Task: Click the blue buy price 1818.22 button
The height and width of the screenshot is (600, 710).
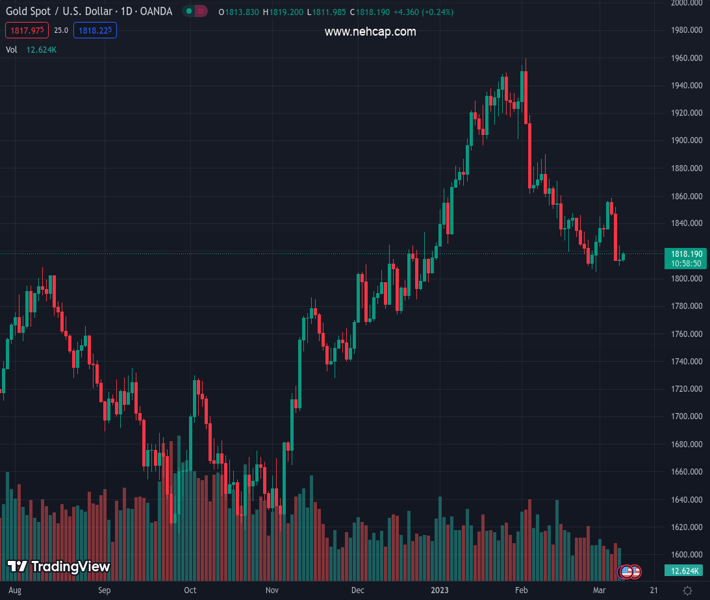Action: (96, 30)
